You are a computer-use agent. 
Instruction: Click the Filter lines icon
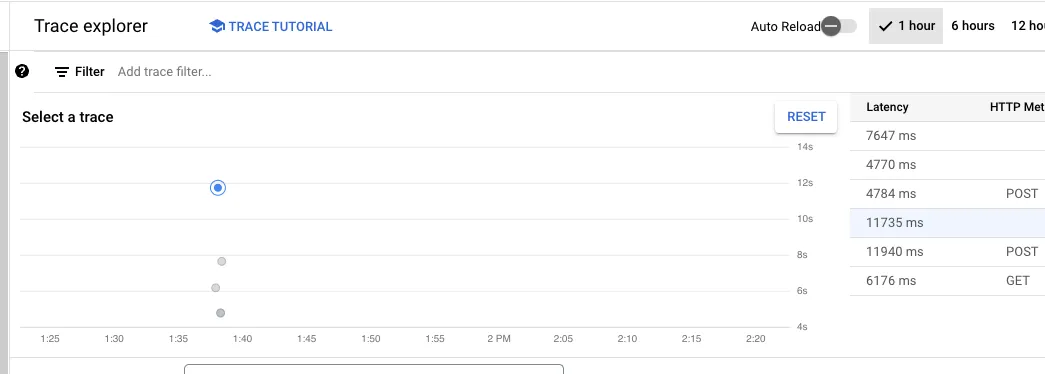62,72
